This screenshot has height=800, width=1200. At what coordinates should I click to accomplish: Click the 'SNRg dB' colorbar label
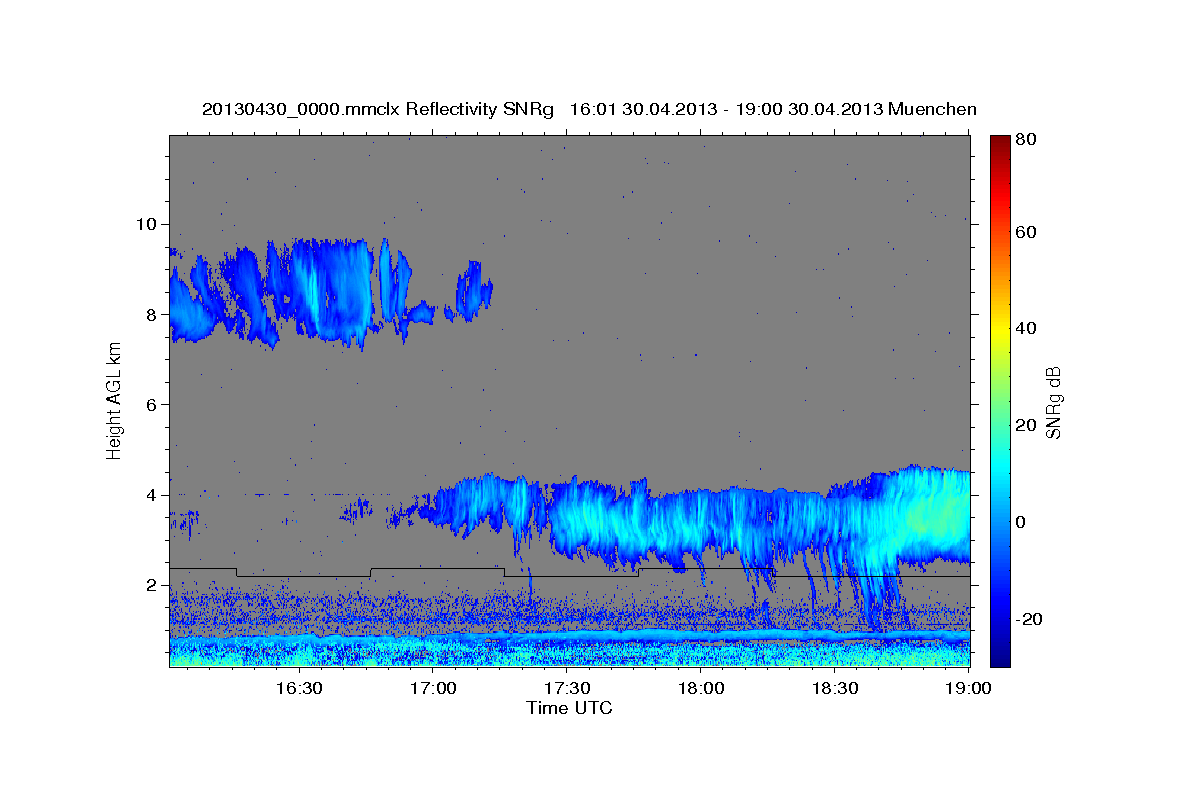1053,401
